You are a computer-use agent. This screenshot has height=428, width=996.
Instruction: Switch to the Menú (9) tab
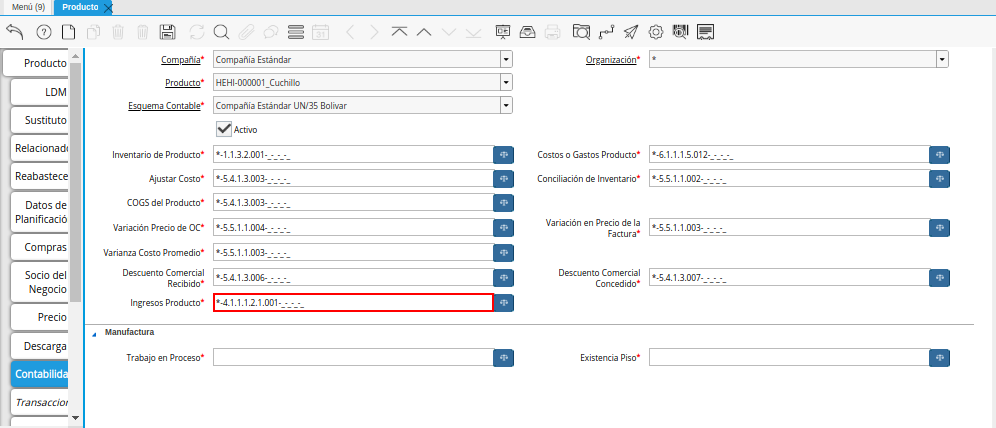tap(28, 7)
